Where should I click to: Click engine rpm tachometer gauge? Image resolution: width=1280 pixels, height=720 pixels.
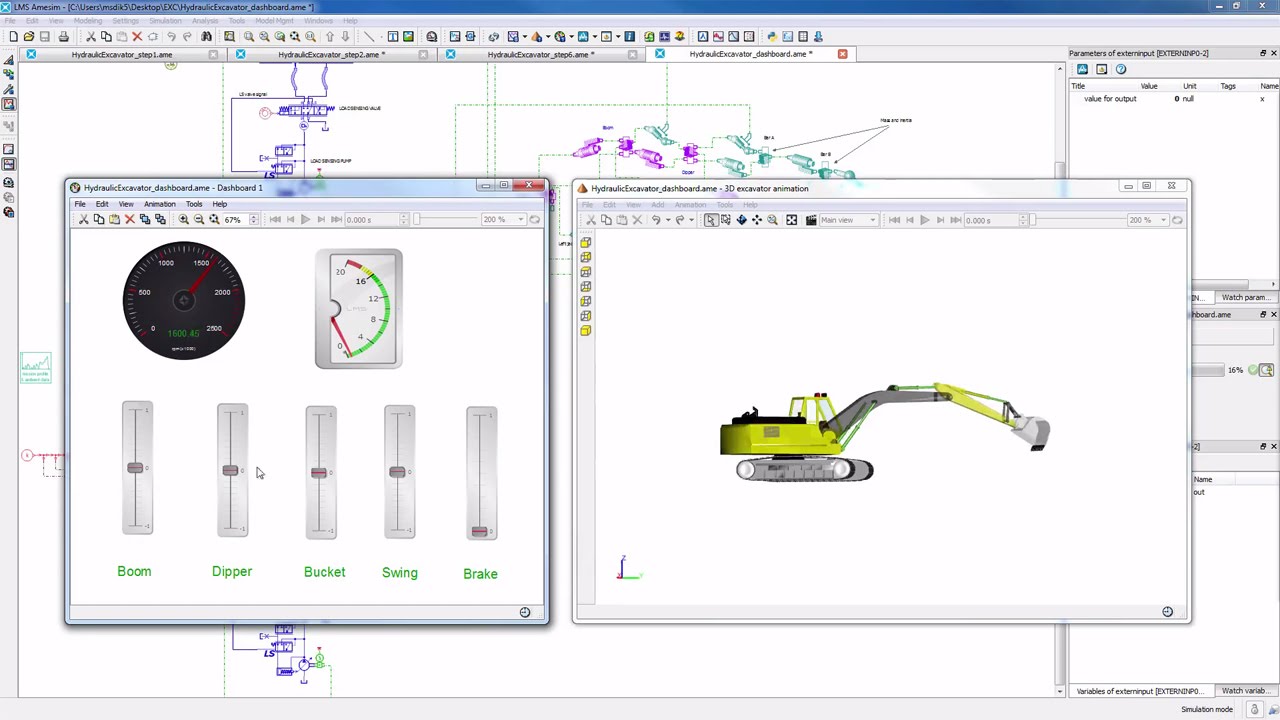click(183, 300)
